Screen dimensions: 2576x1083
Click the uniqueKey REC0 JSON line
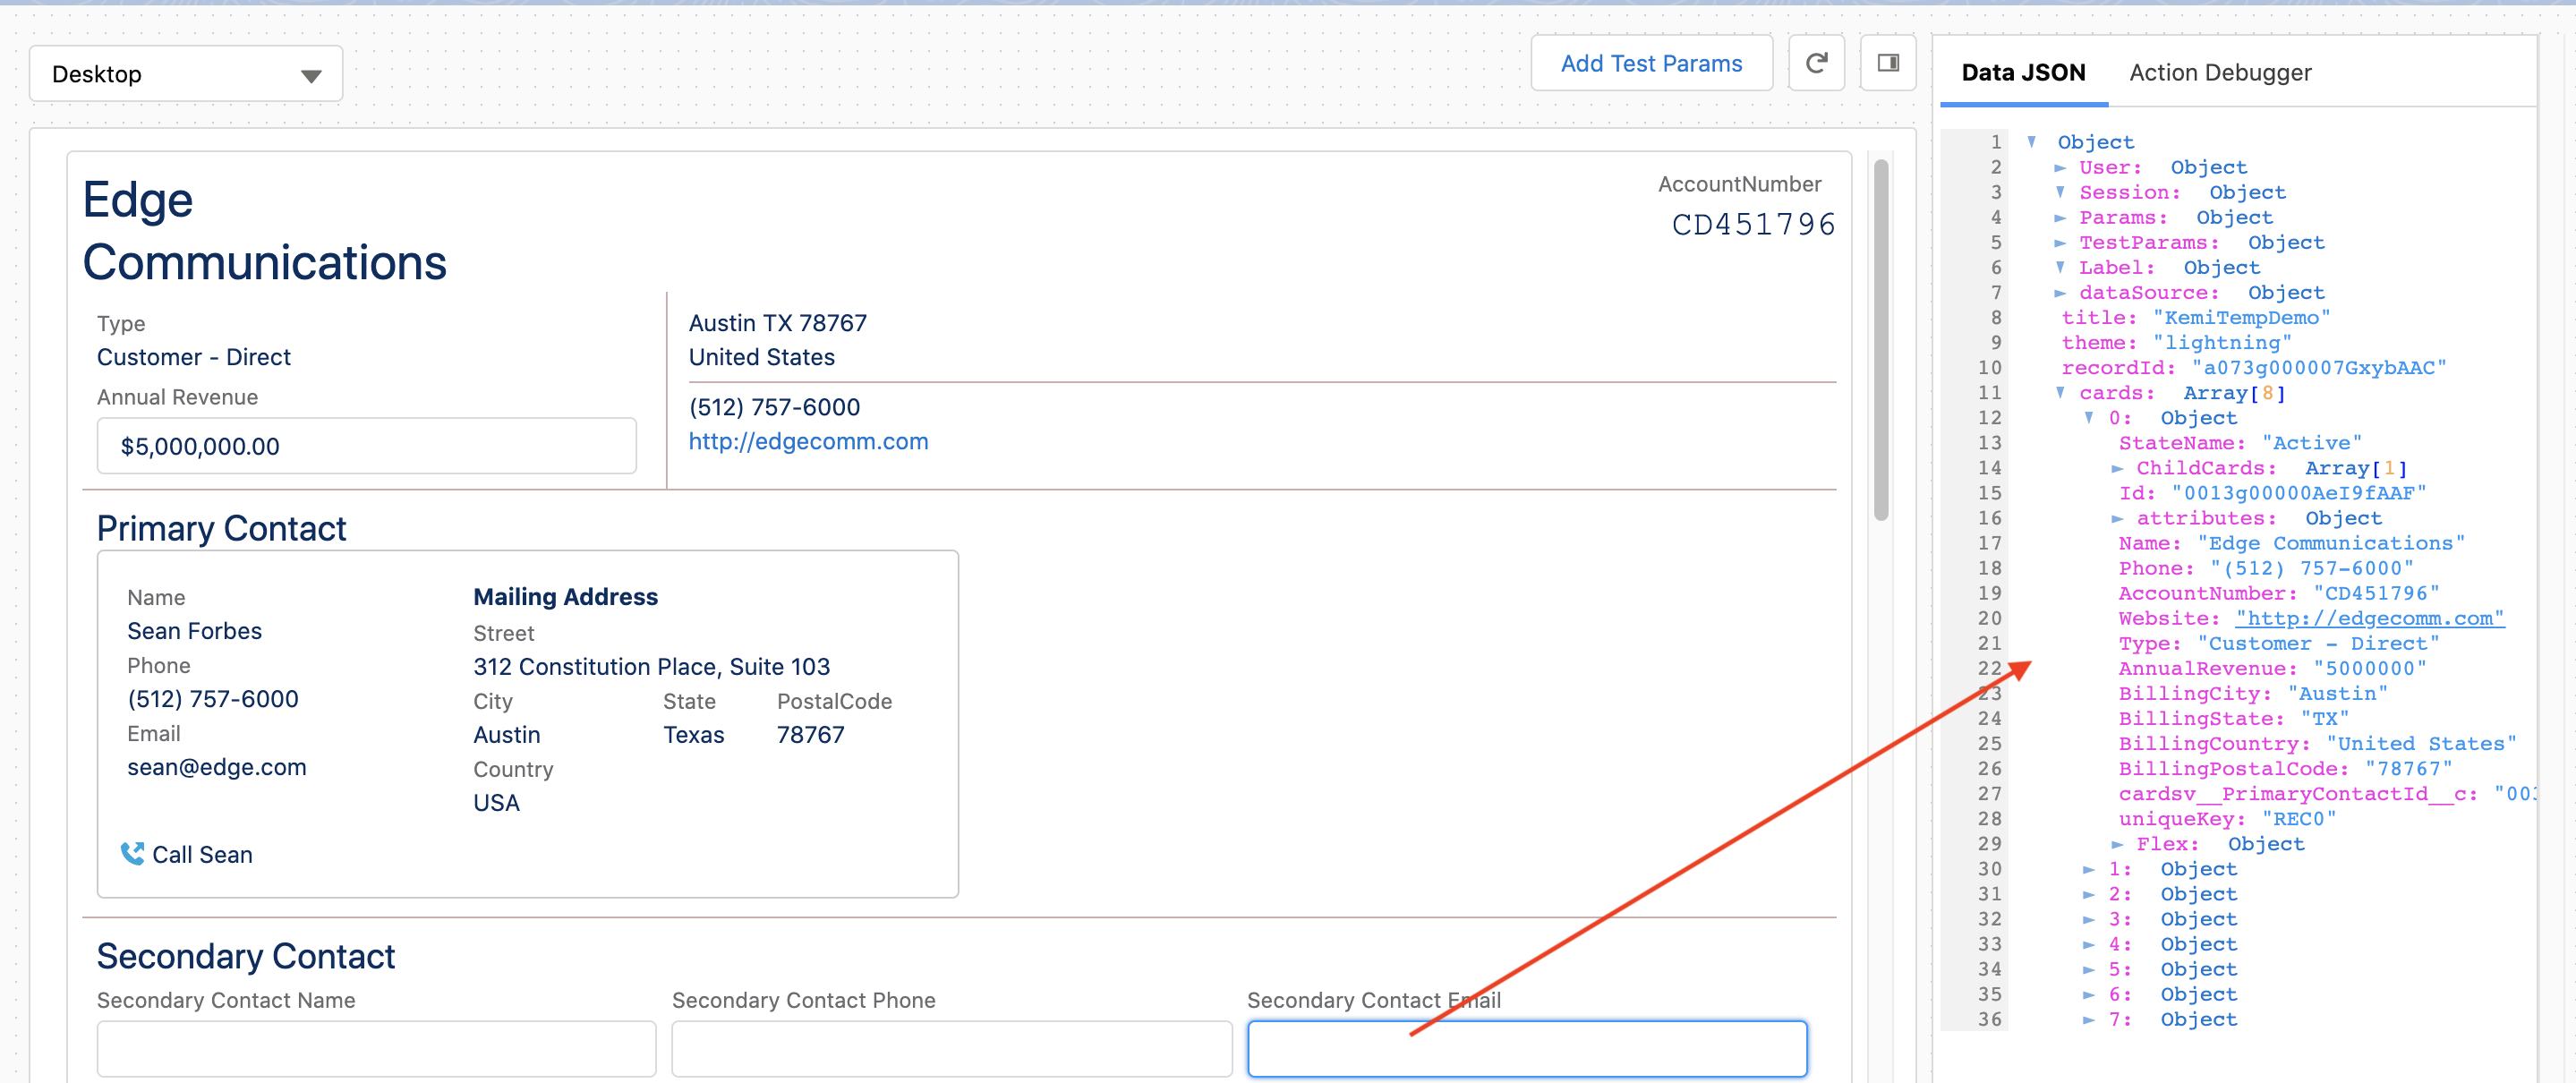(2227, 818)
